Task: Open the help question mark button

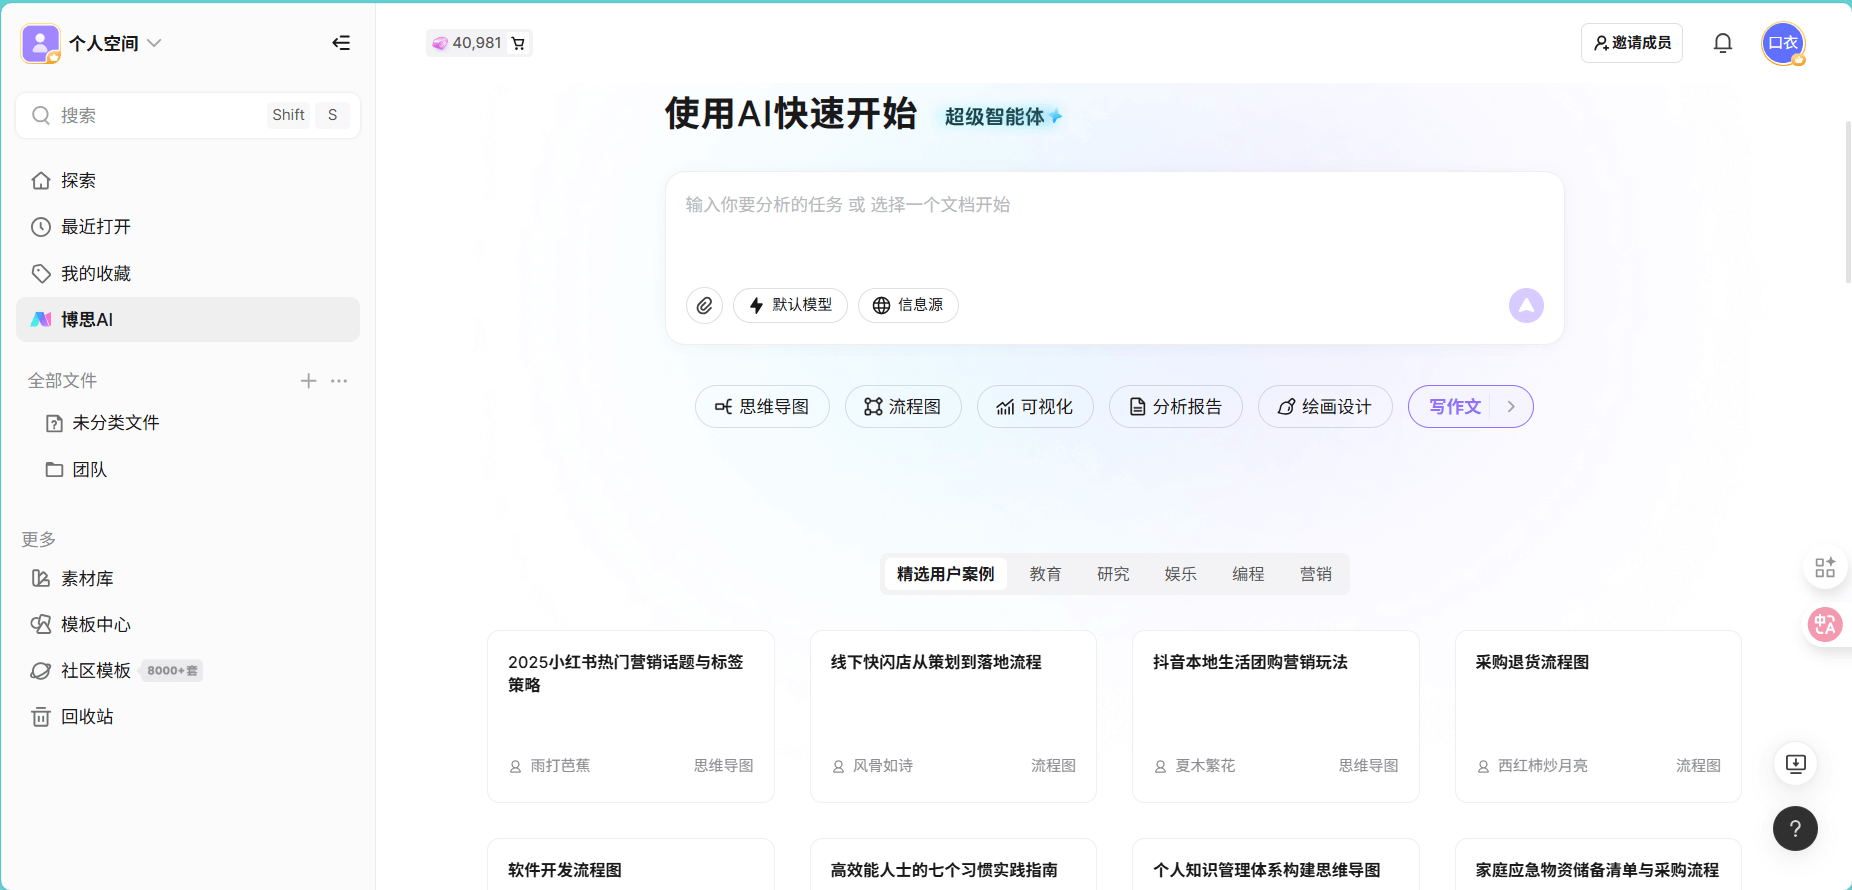Action: coord(1794,828)
